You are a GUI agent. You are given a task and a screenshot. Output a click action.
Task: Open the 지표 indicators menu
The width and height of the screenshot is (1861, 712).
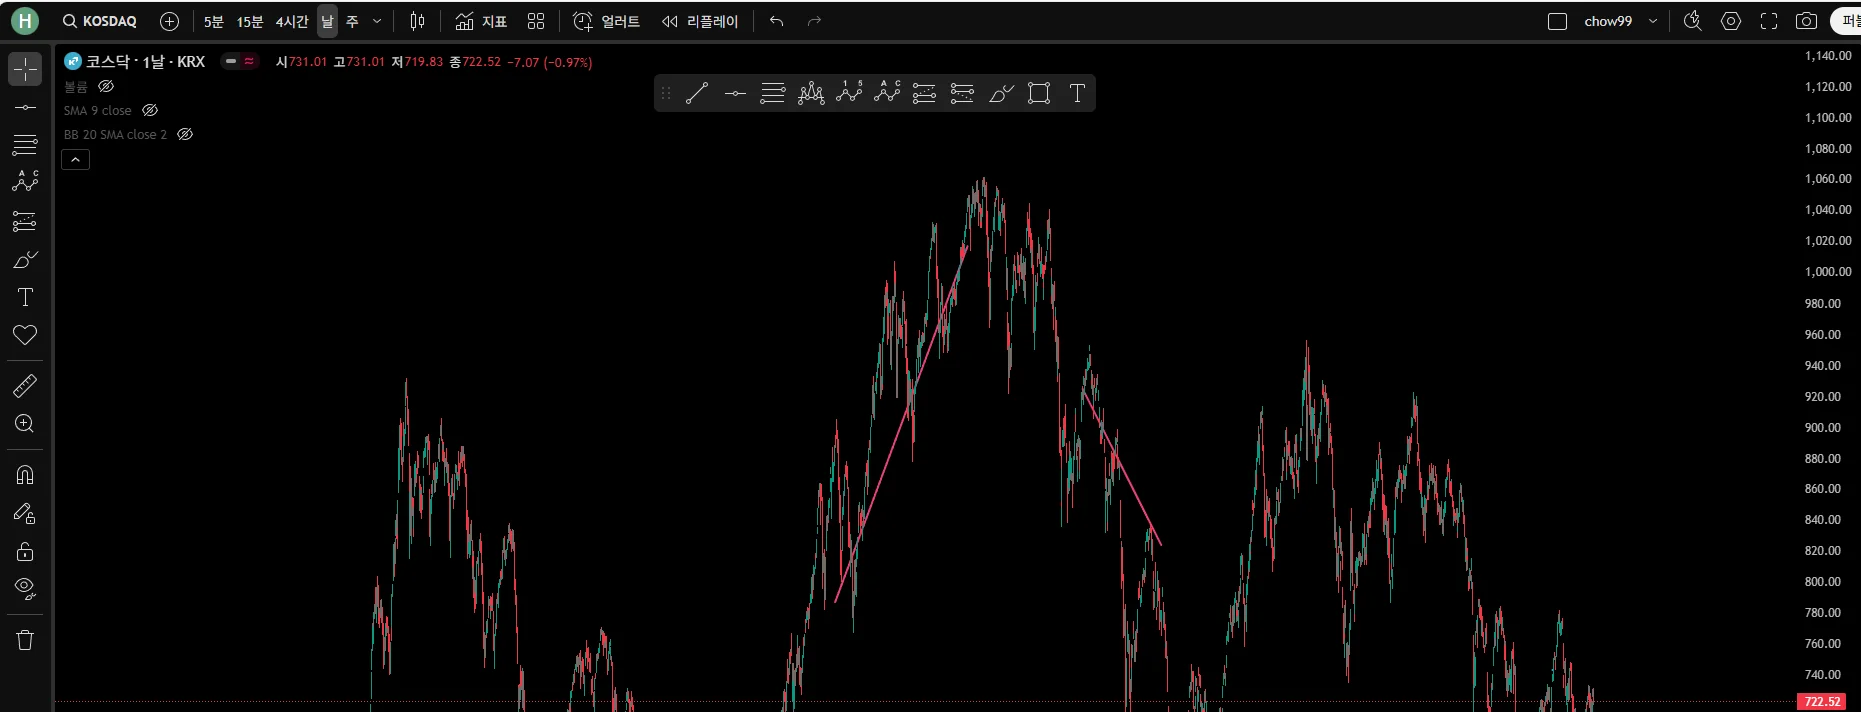tap(481, 21)
